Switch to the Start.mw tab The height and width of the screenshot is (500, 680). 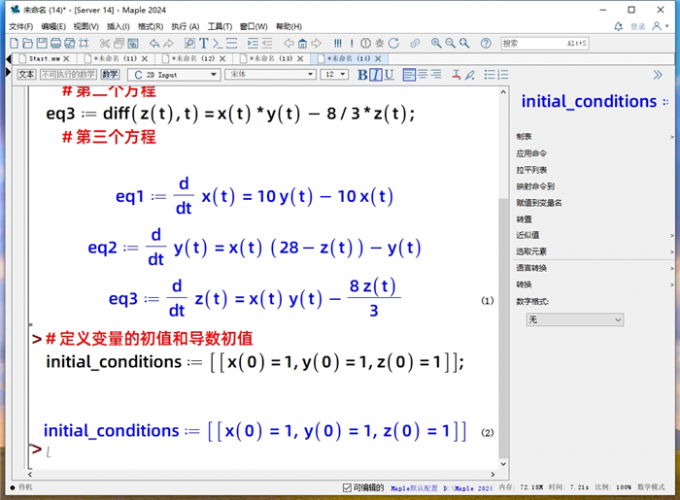pyautogui.click(x=45, y=60)
